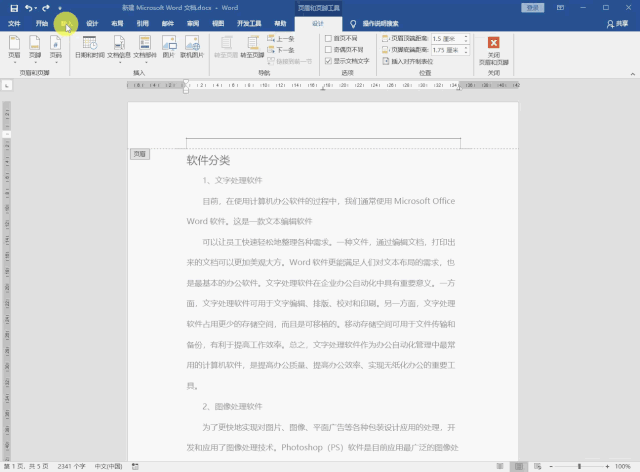This screenshot has width=640, height=472.
Task: Click word count 2341 个字
Action: tap(71, 466)
